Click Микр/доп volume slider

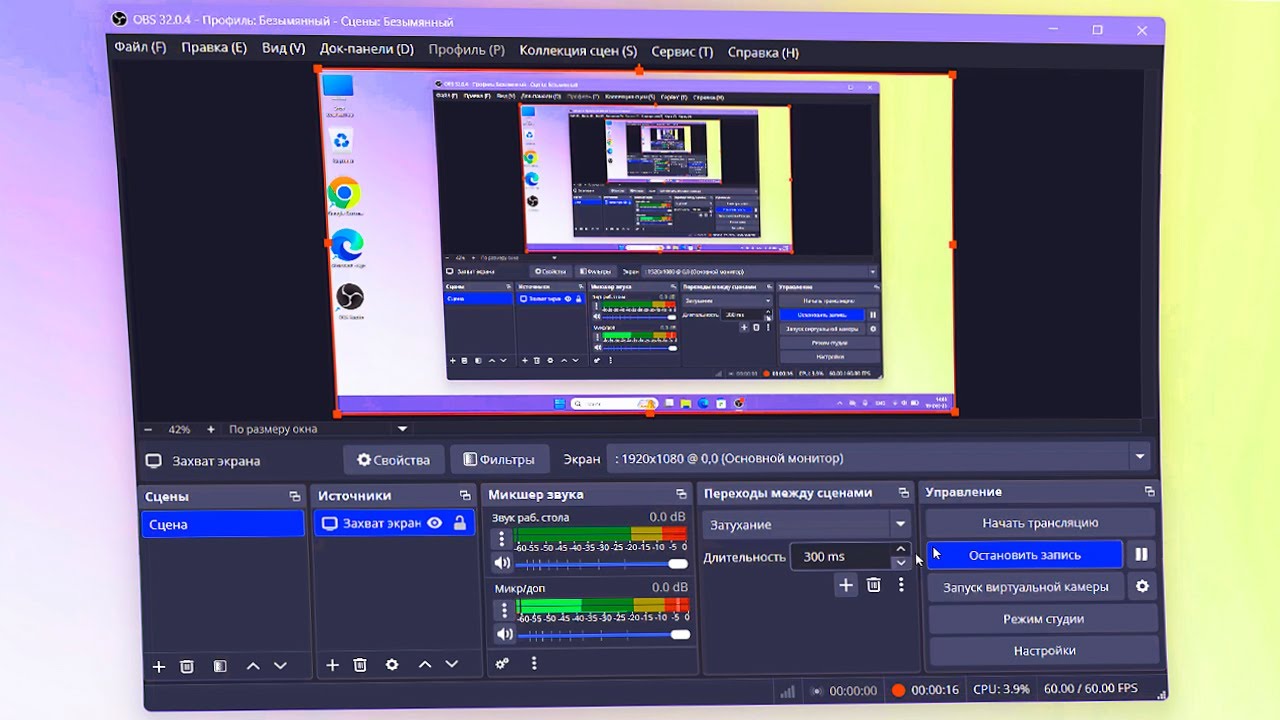604,635
